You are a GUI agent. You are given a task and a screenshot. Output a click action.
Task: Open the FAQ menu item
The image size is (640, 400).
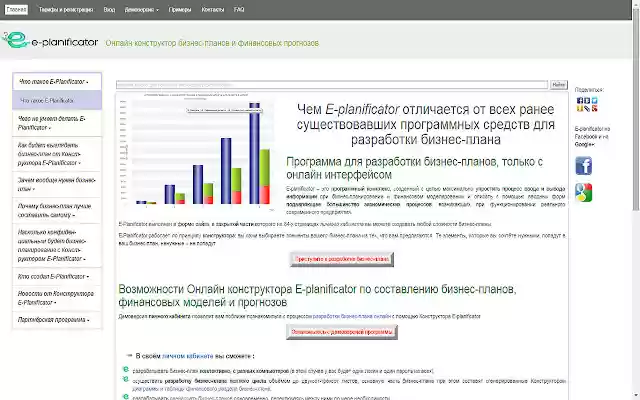pyautogui.click(x=239, y=9)
